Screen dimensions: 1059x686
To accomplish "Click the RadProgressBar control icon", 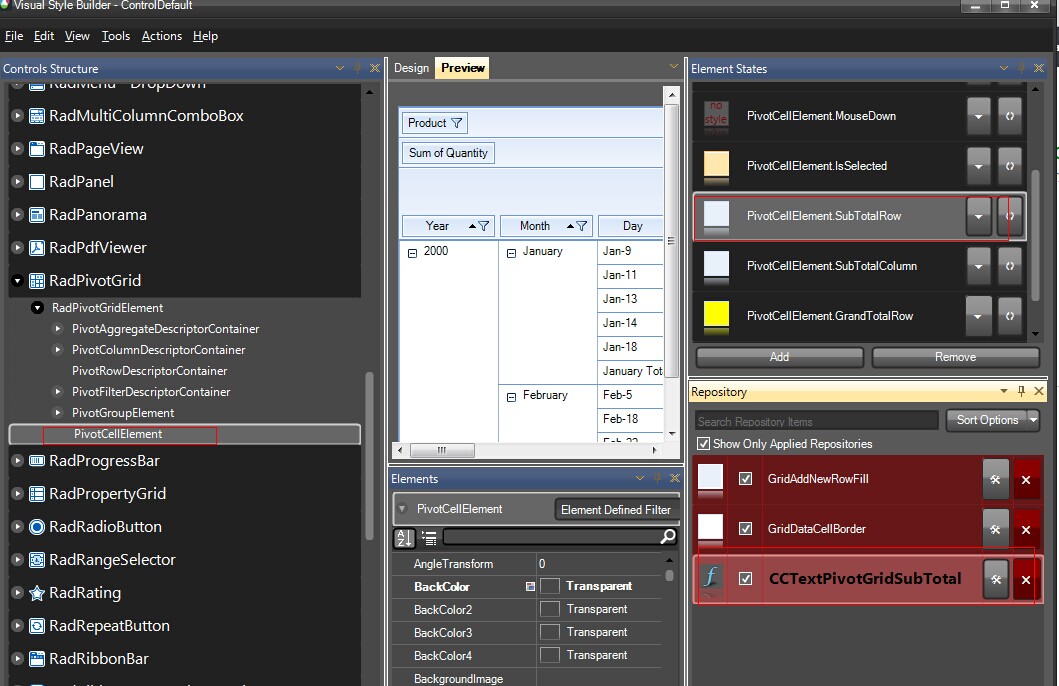I will pos(37,461).
